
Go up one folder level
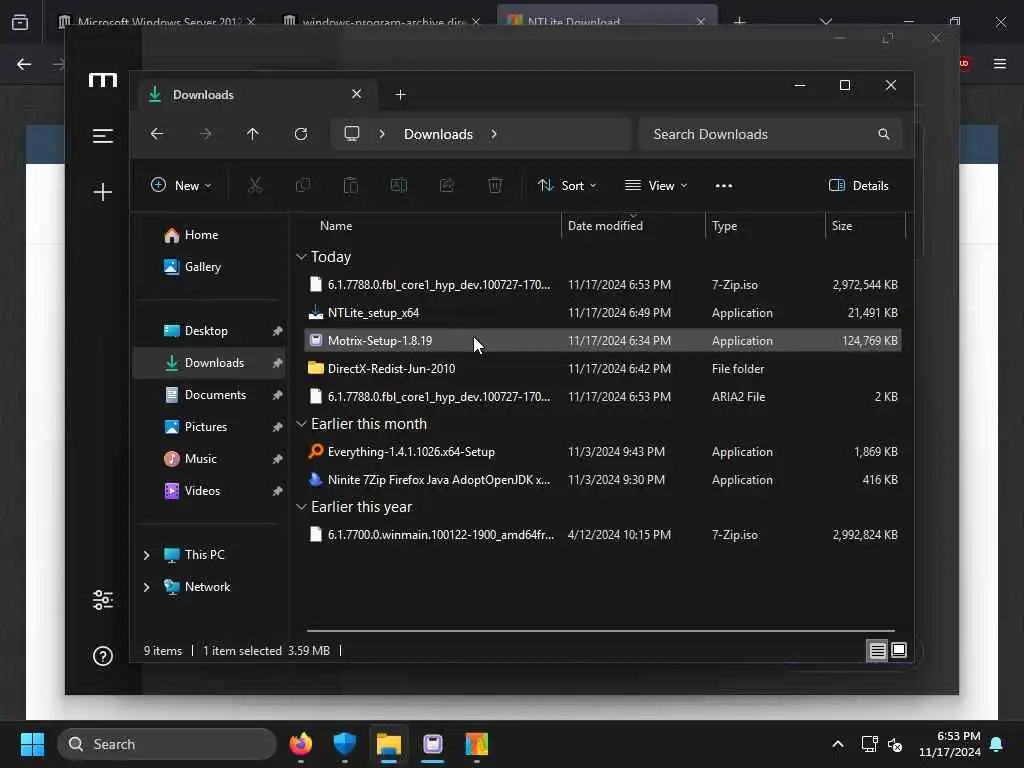click(x=253, y=134)
